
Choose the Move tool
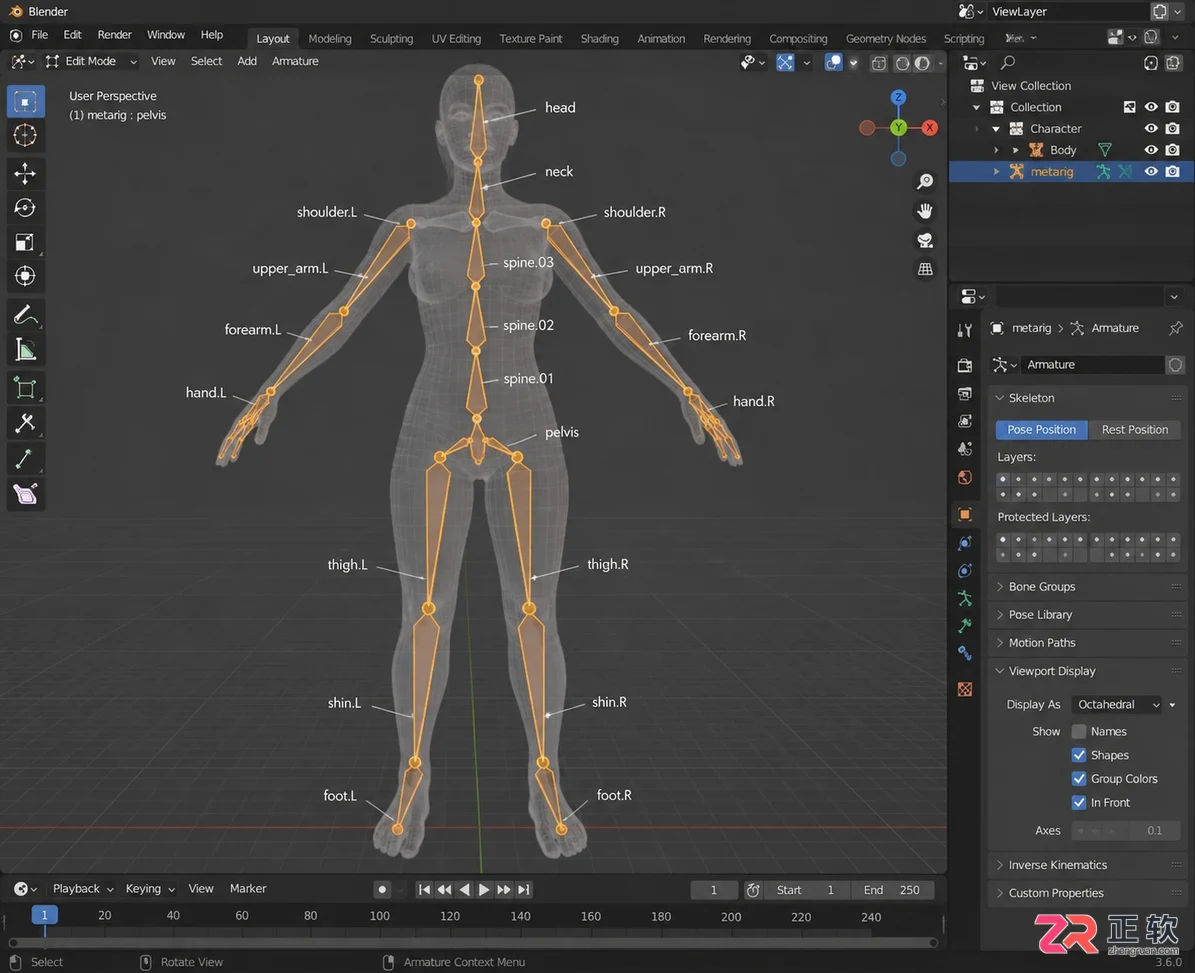click(25, 174)
